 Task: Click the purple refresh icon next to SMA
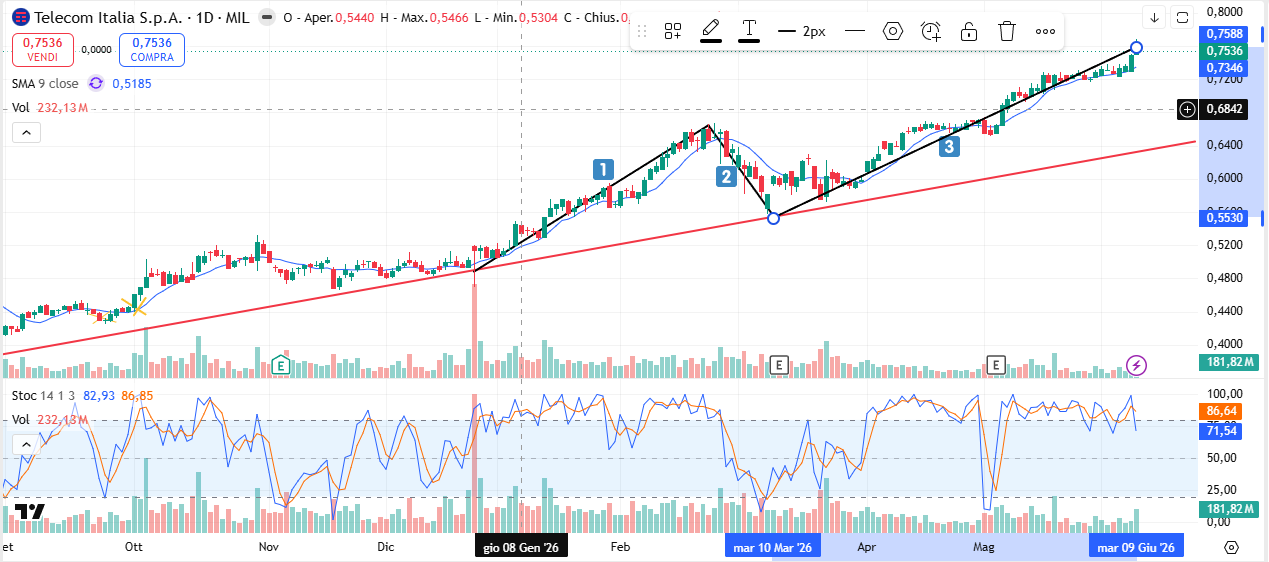pyautogui.click(x=96, y=84)
